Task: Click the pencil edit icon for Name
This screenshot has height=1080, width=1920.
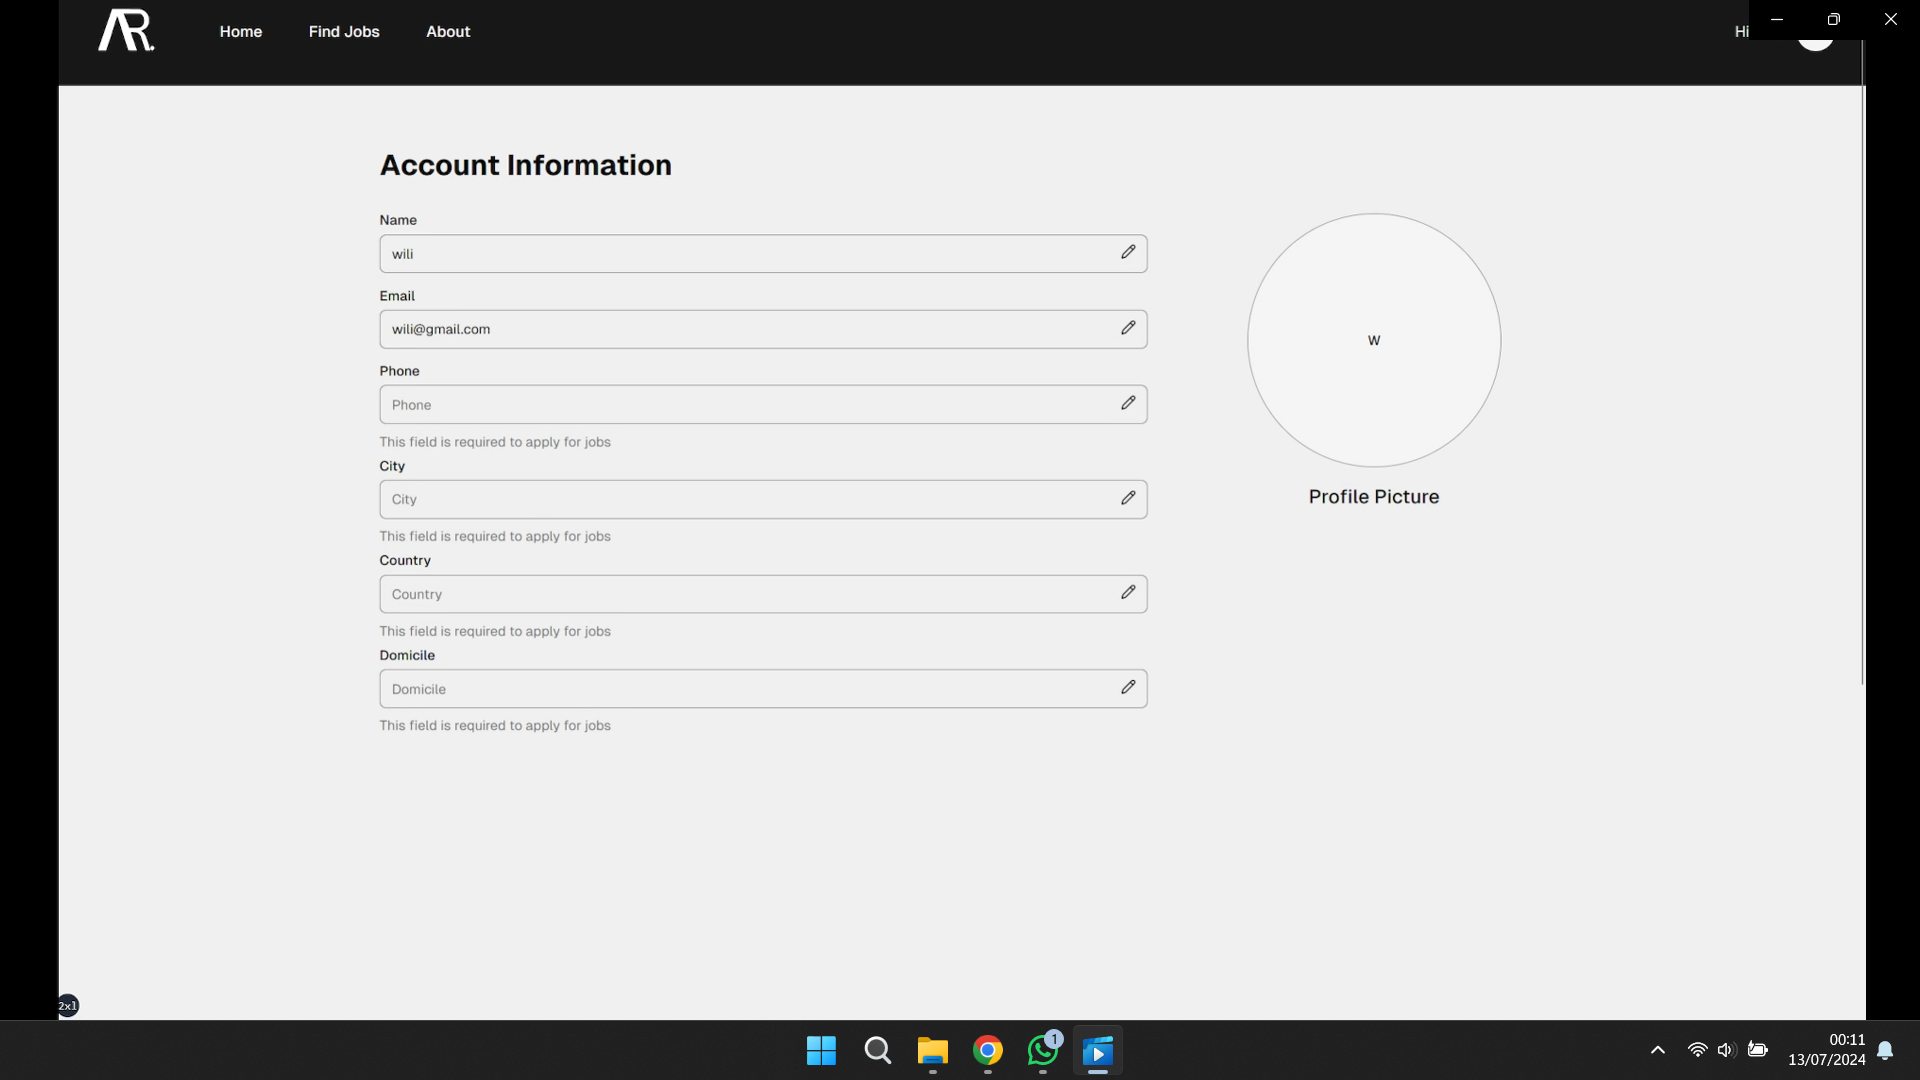Action: (1128, 252)
